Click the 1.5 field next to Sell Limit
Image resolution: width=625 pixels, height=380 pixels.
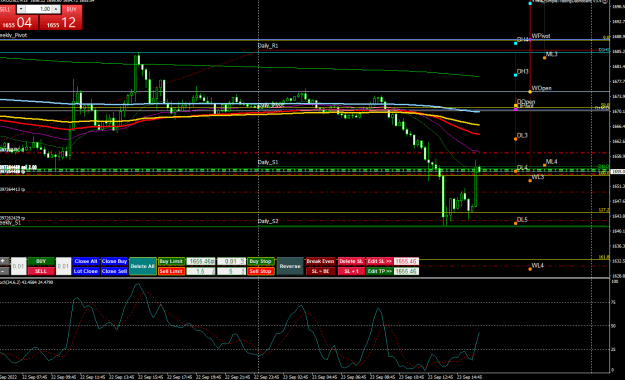click(x=201, y=271)
